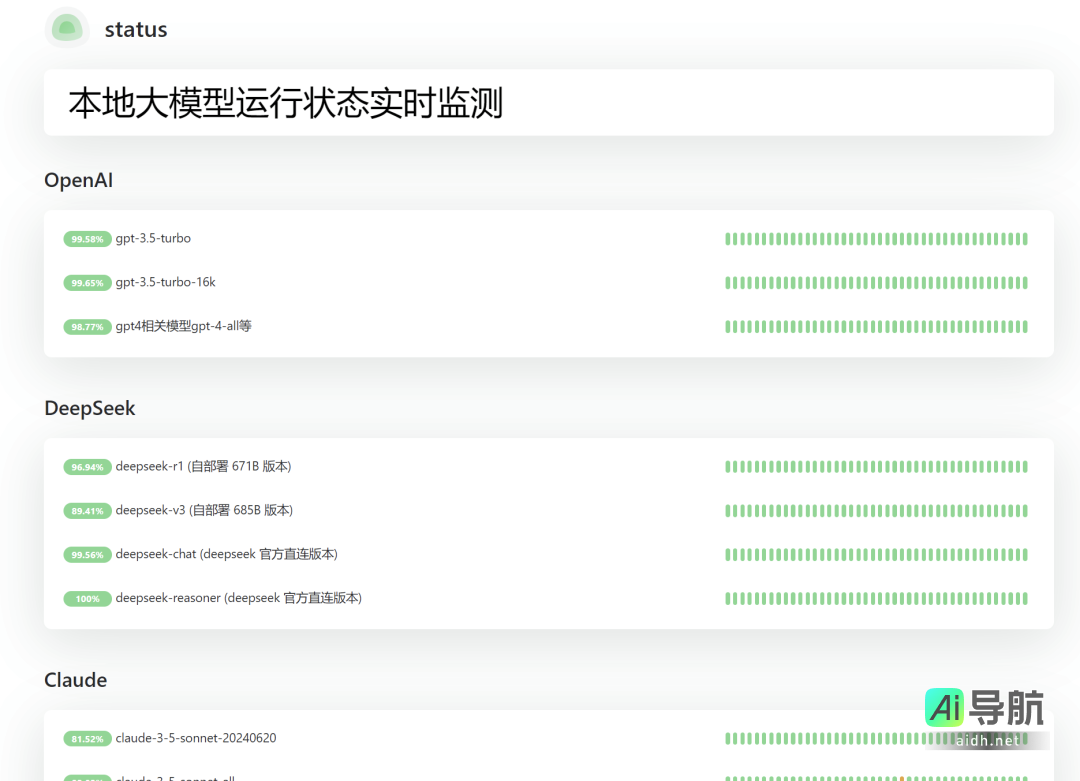Viewport: 1080px width, 781px height.
Task: Click the deepseek-chat heartbeat bar
Action: click(876, 554)
